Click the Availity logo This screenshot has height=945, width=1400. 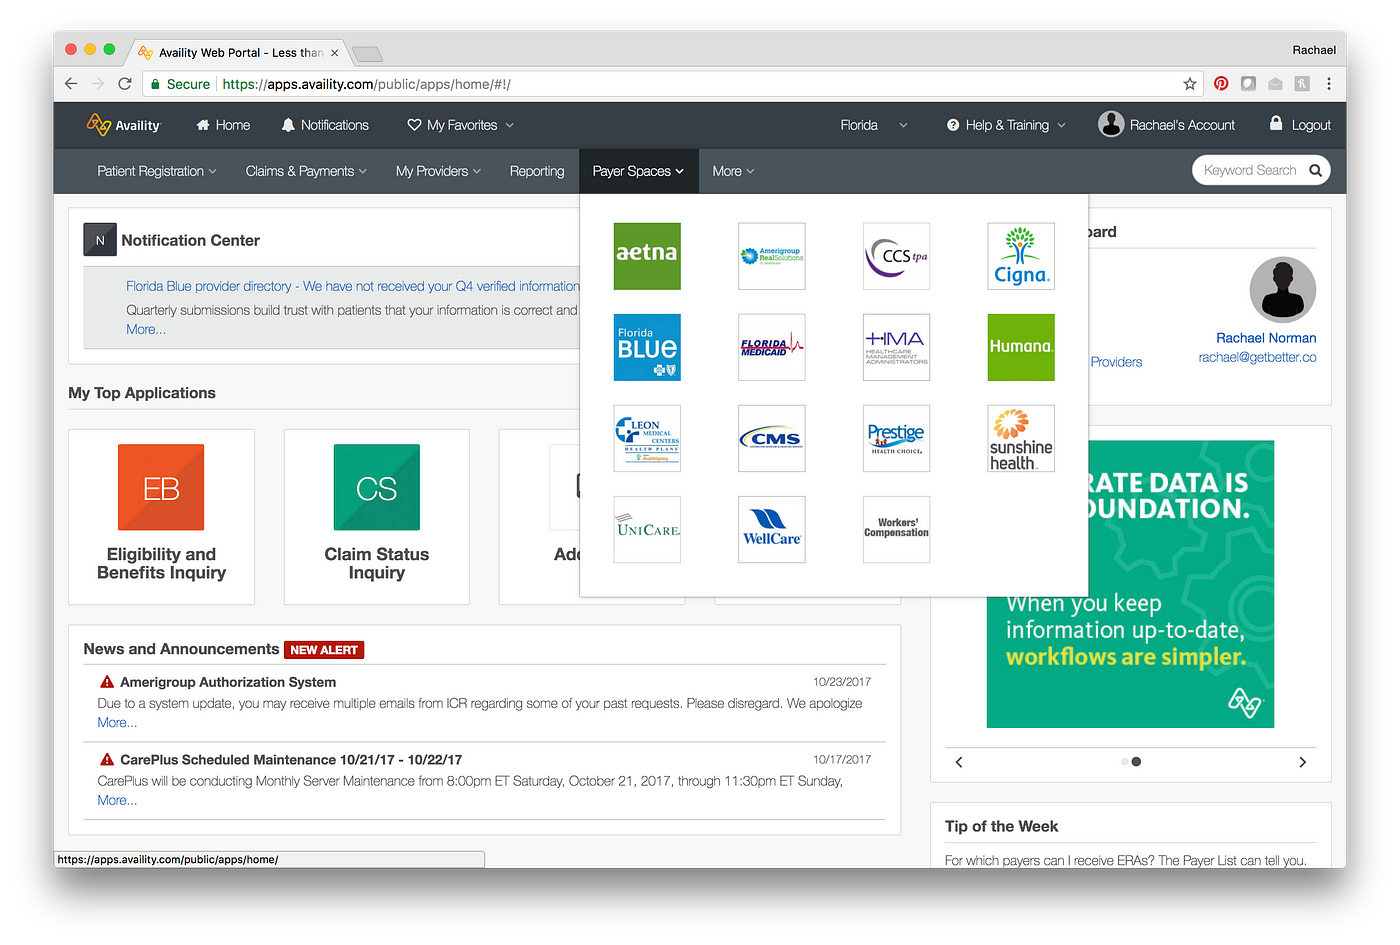[x=124, y=125]
